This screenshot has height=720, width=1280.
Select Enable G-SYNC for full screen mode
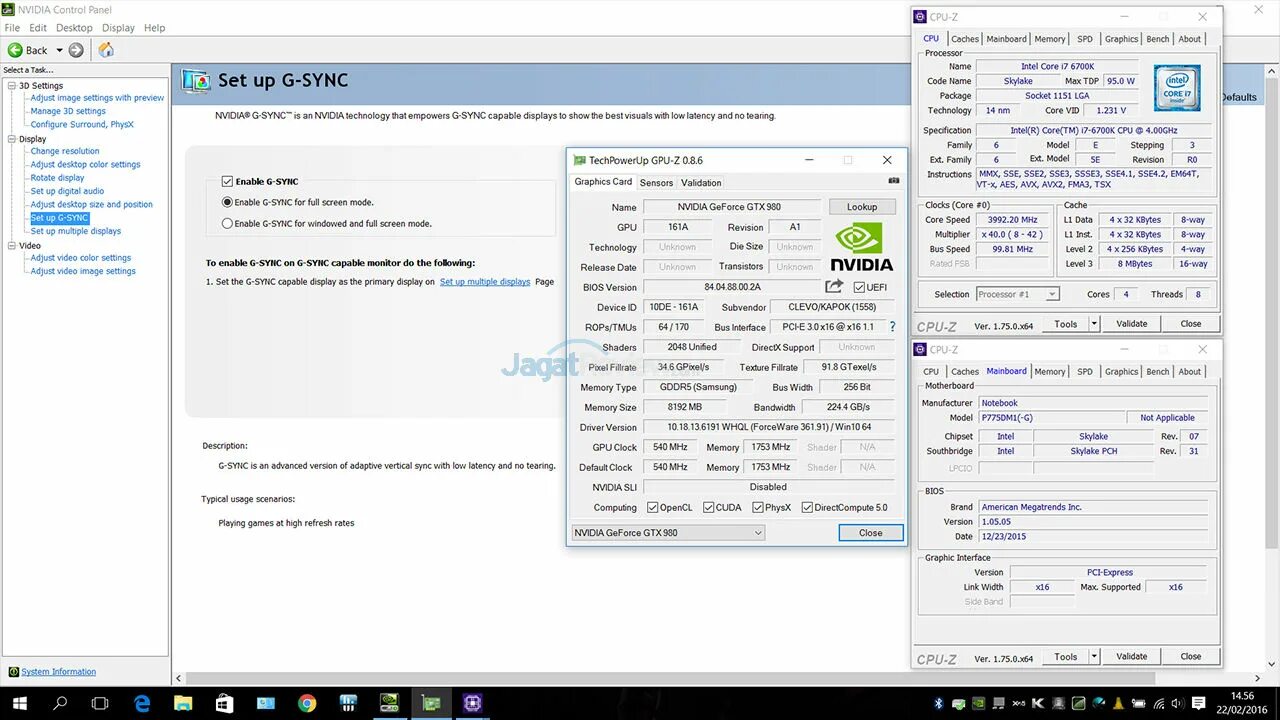[x=227, y=202]
